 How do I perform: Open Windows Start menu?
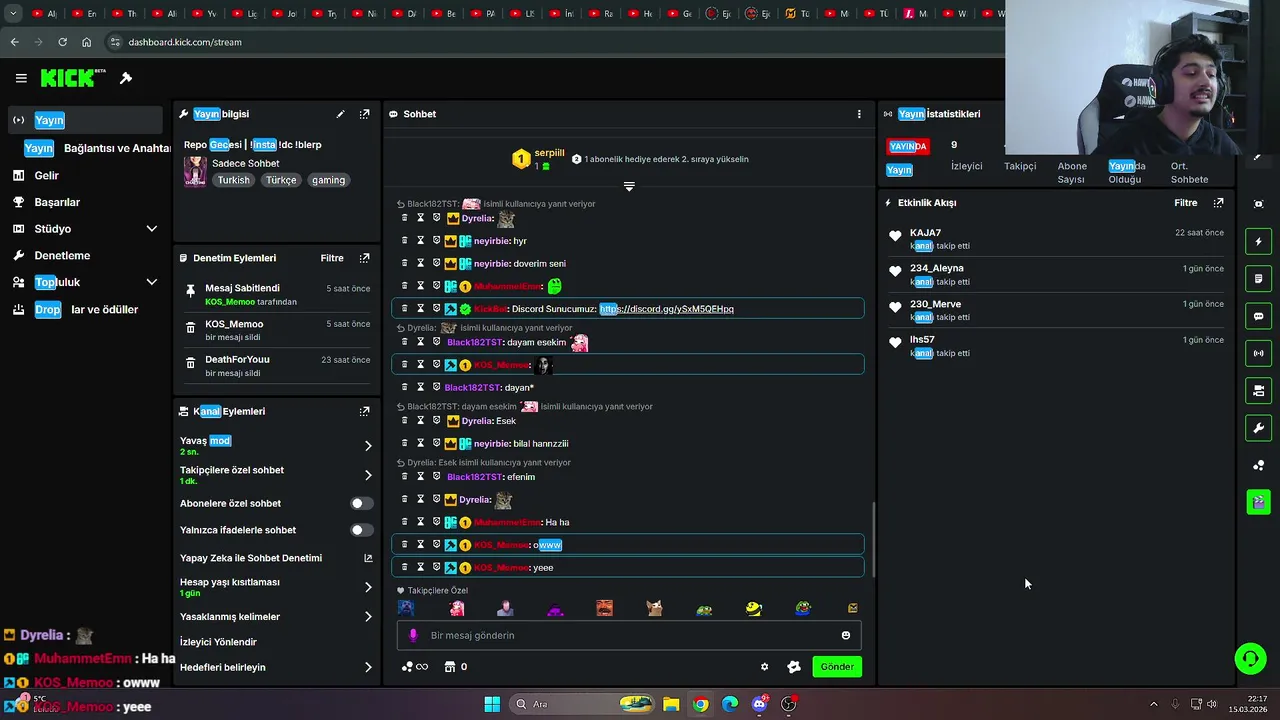point(492,704)
